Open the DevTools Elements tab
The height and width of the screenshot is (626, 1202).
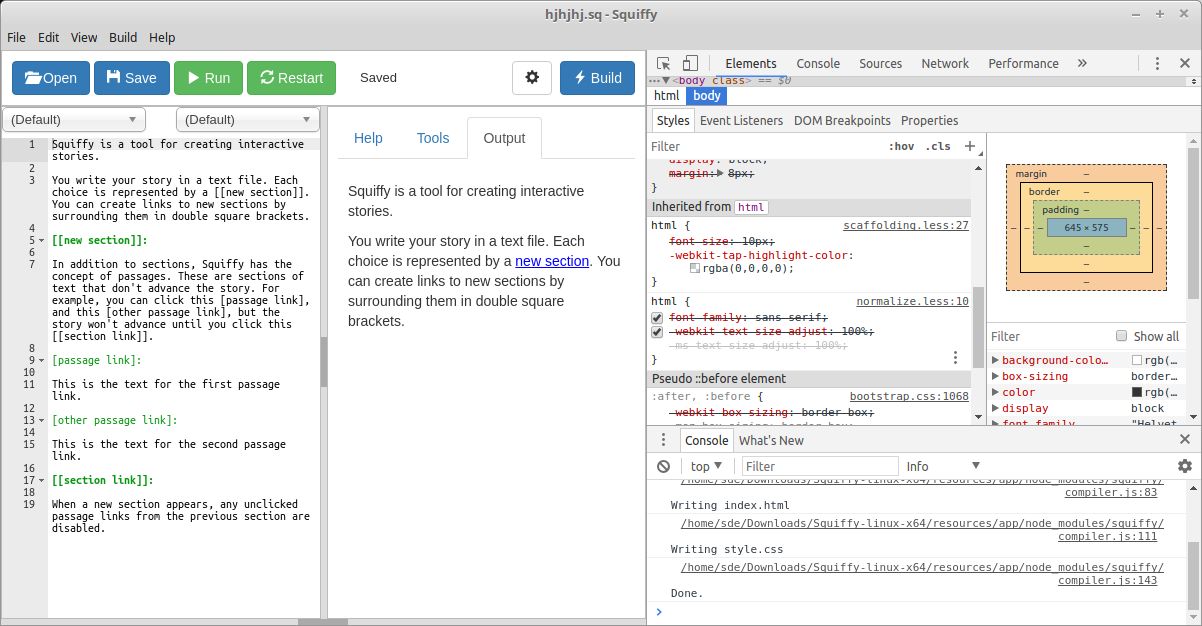click(x=751, y=63)
